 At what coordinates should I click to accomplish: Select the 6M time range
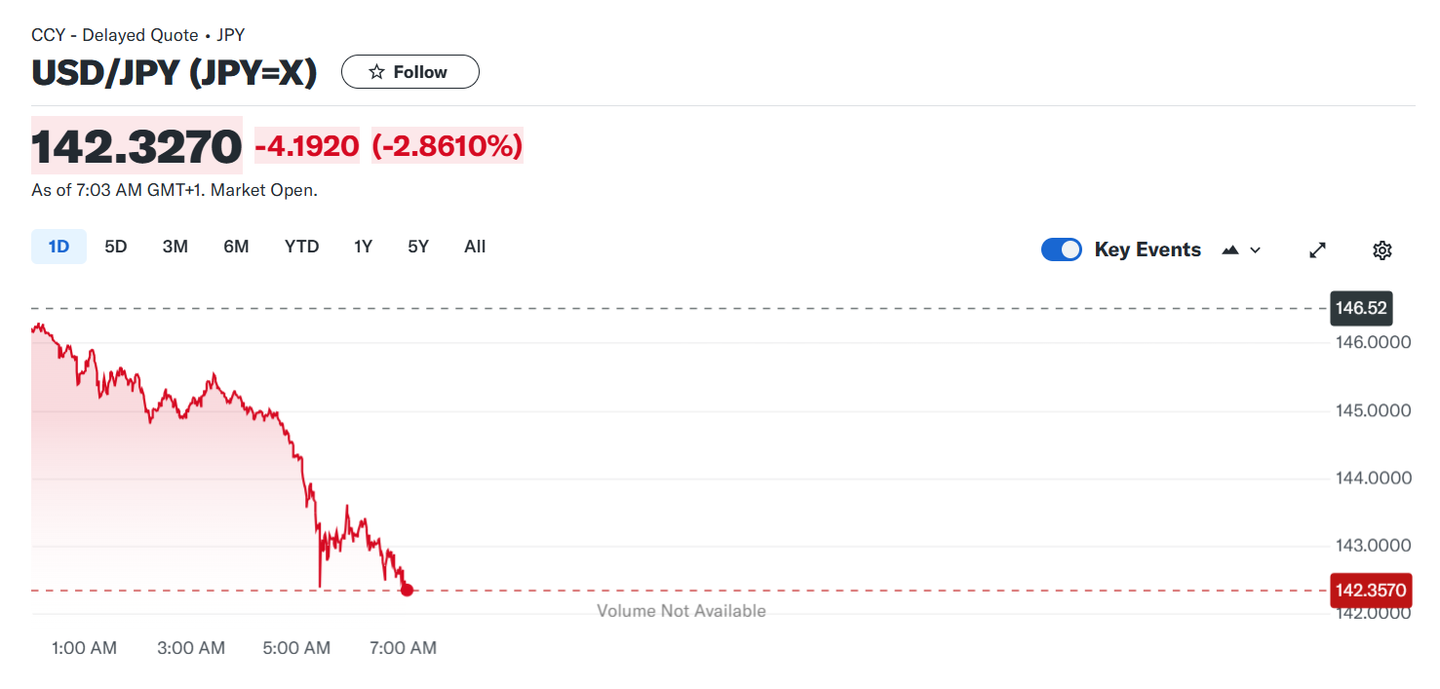click(236, 246)
